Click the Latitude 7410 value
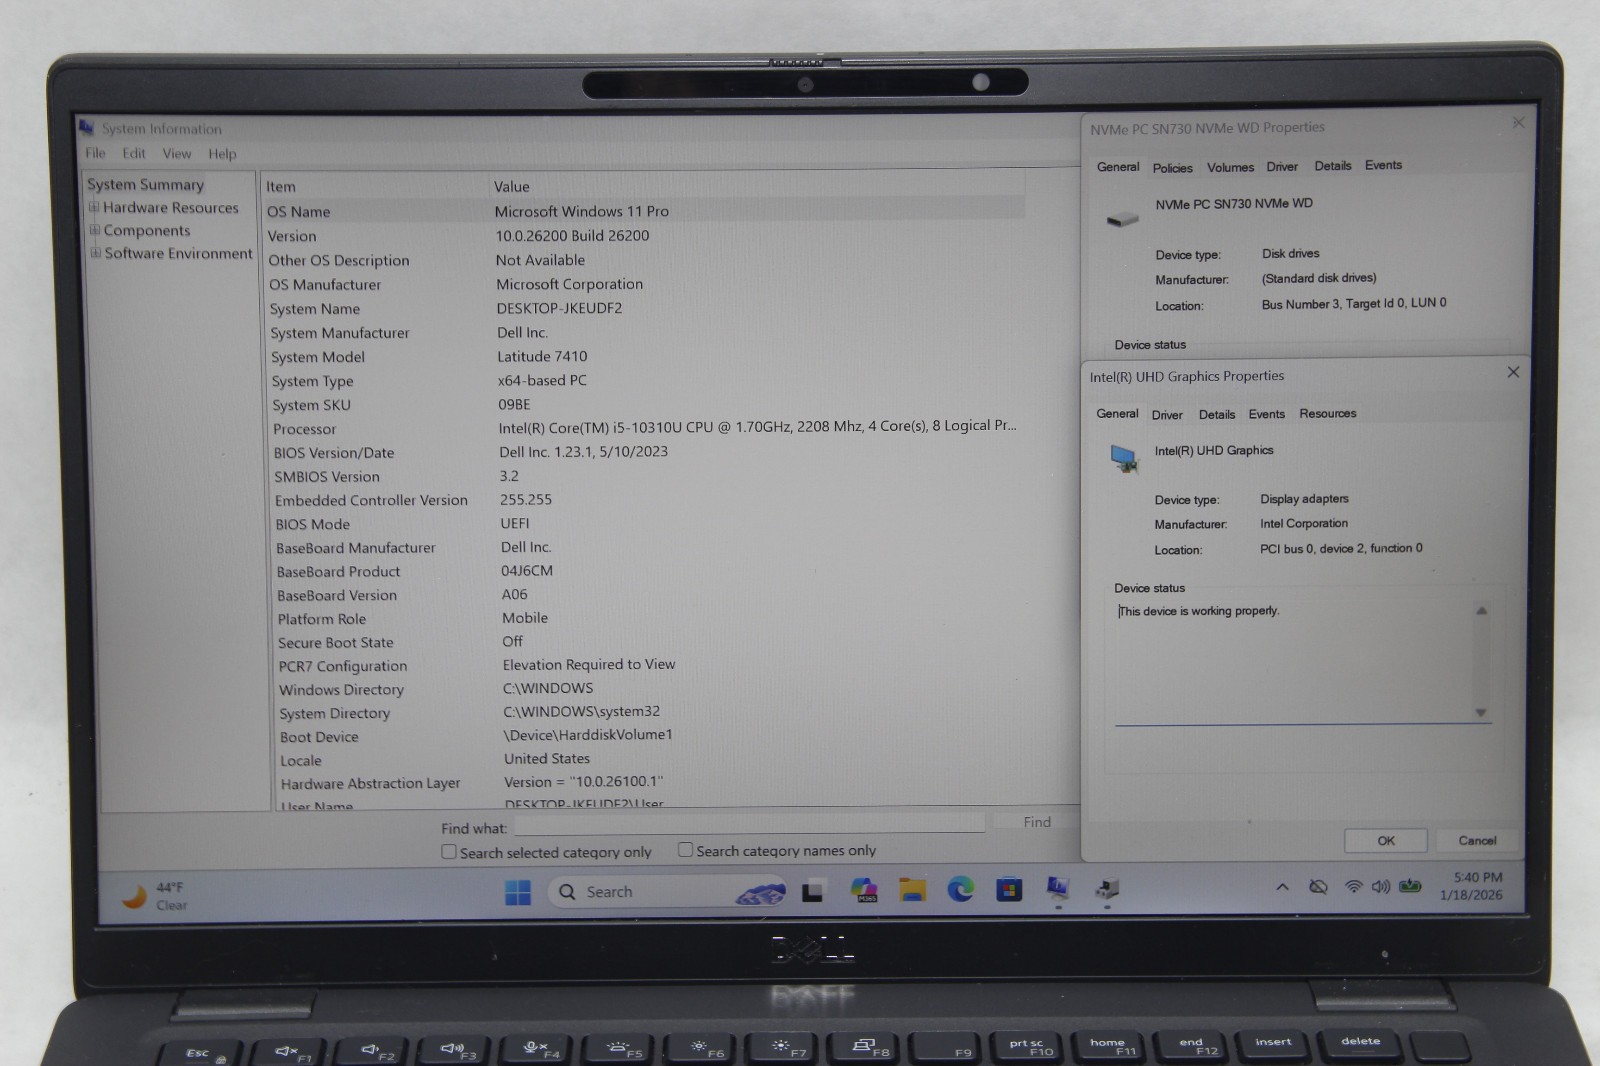Image resolution: width=1600 pixels, height=1066 pixels. coord(542,357)
